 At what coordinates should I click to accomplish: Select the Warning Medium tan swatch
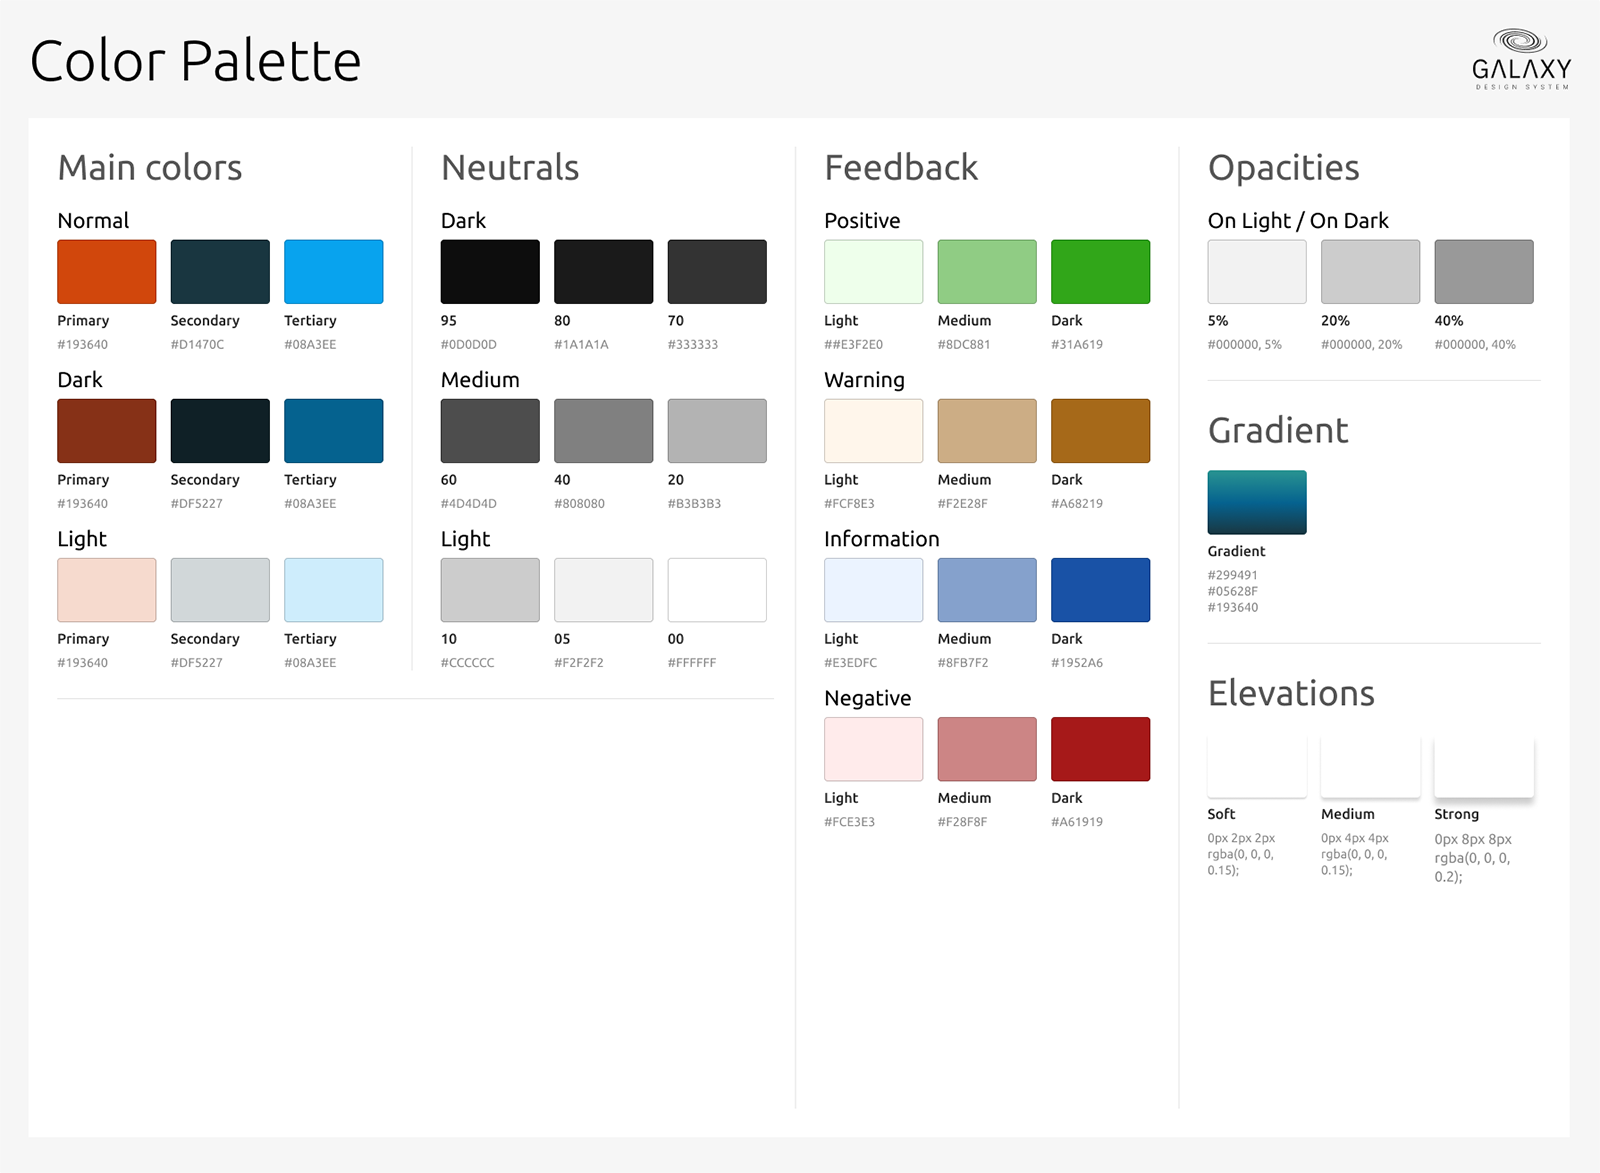click(987, 430)
